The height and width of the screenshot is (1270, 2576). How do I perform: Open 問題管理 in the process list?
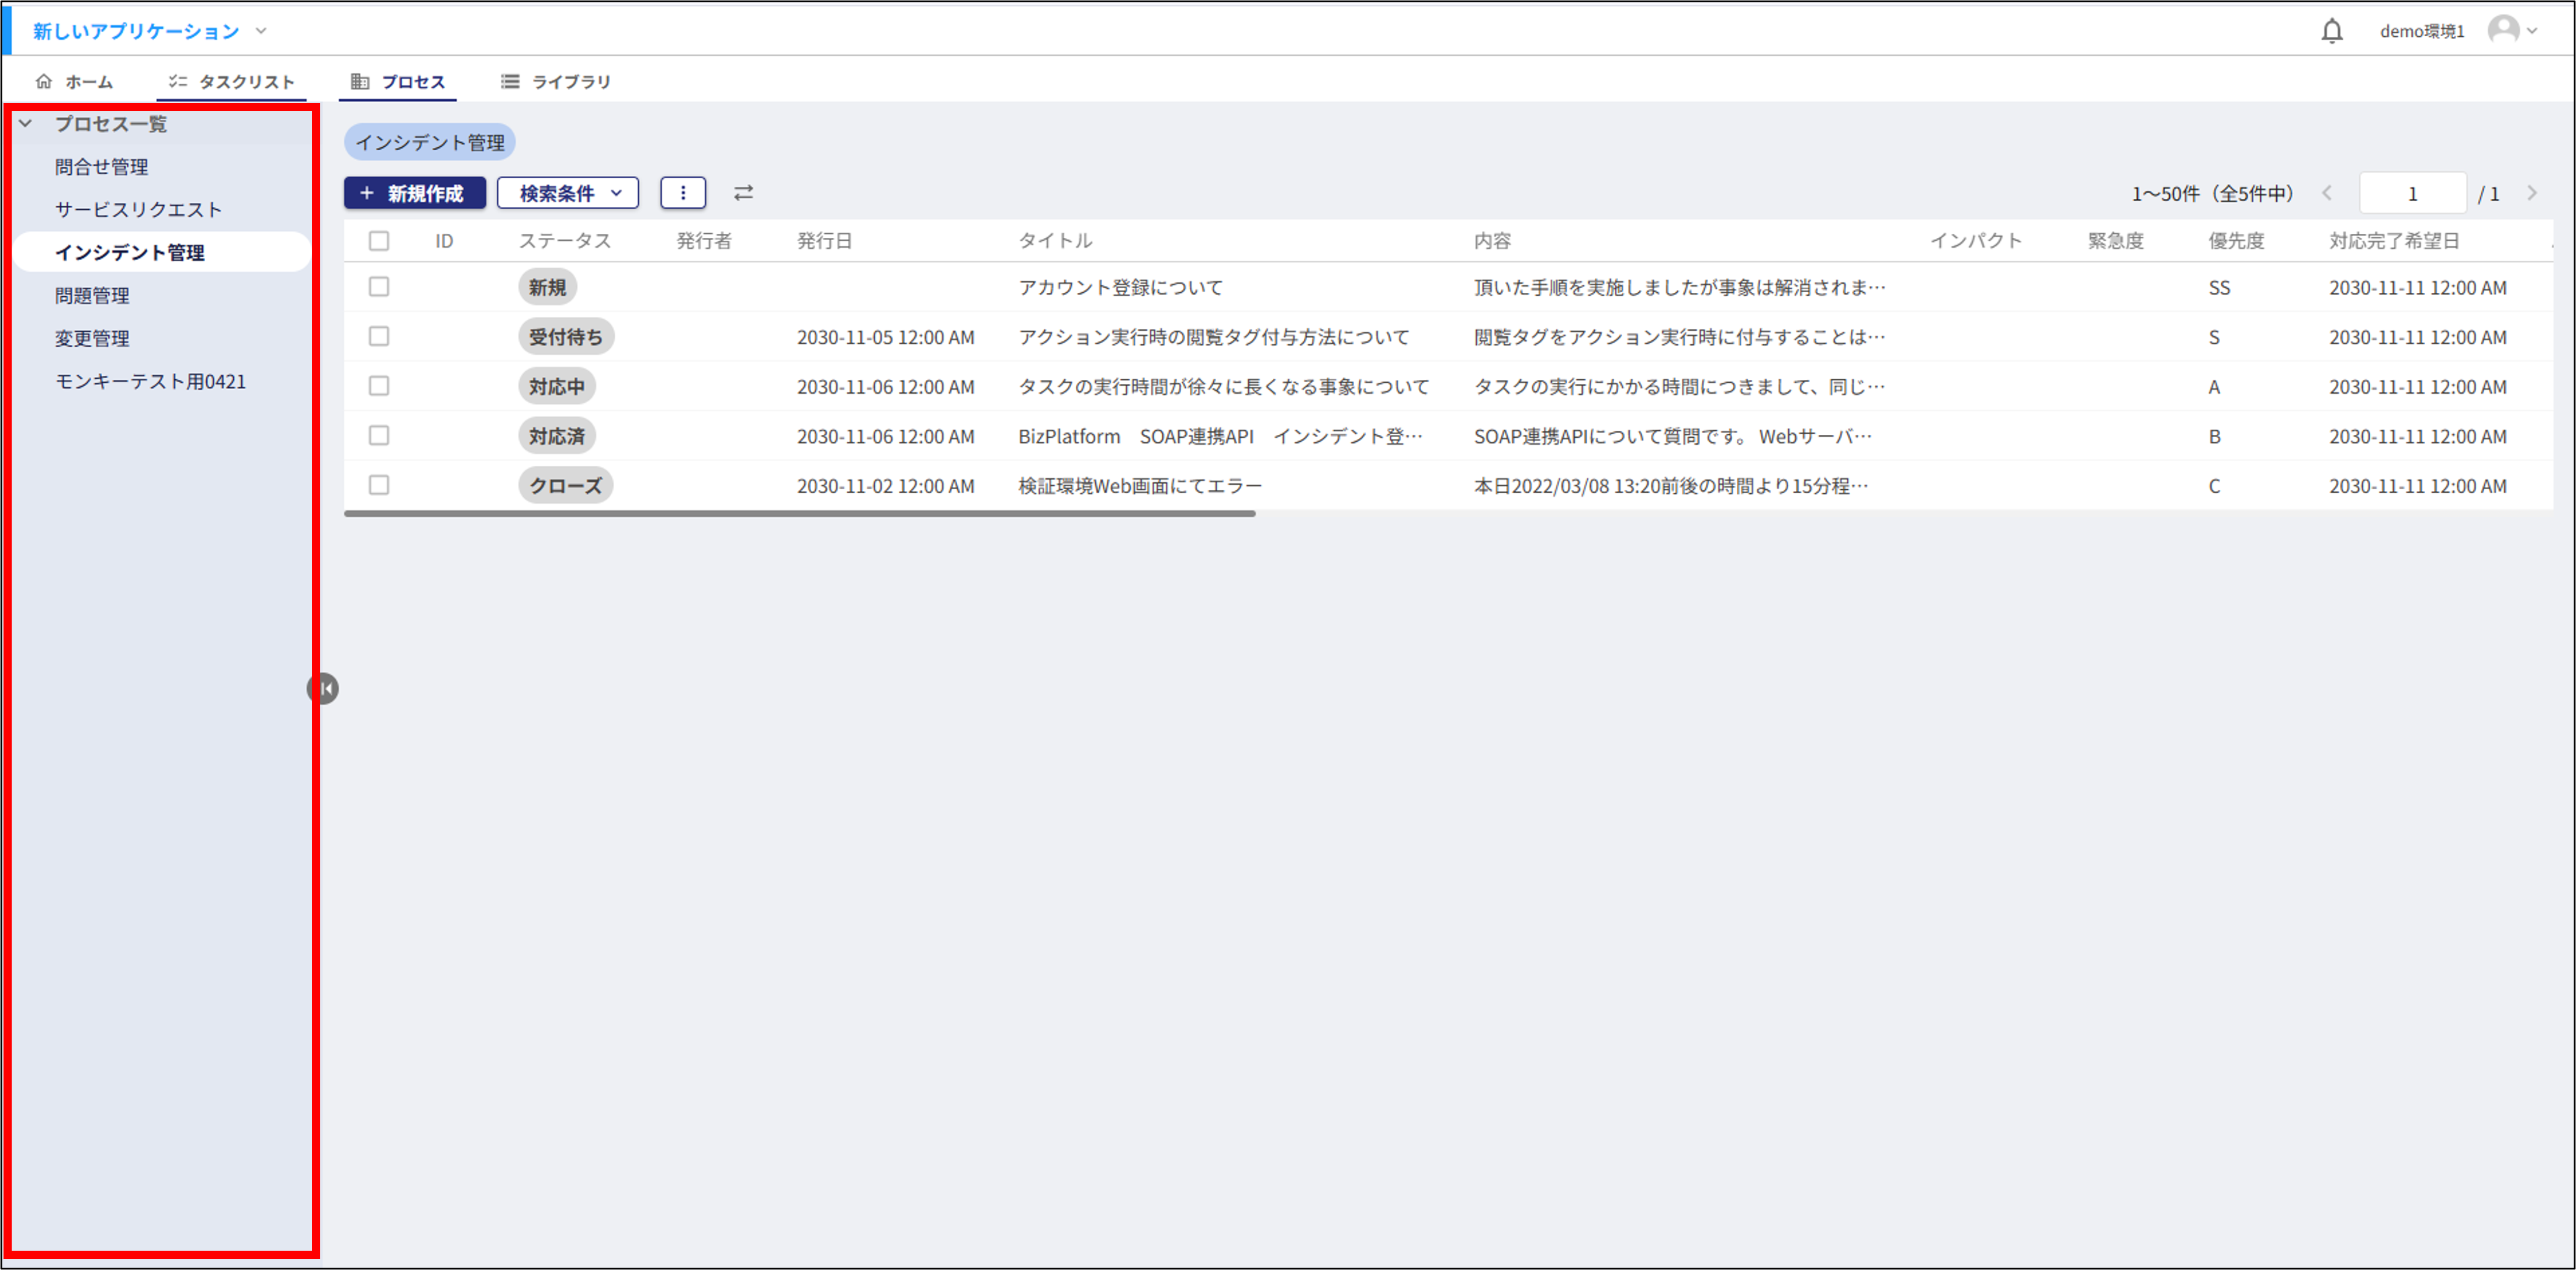(92, 295)
